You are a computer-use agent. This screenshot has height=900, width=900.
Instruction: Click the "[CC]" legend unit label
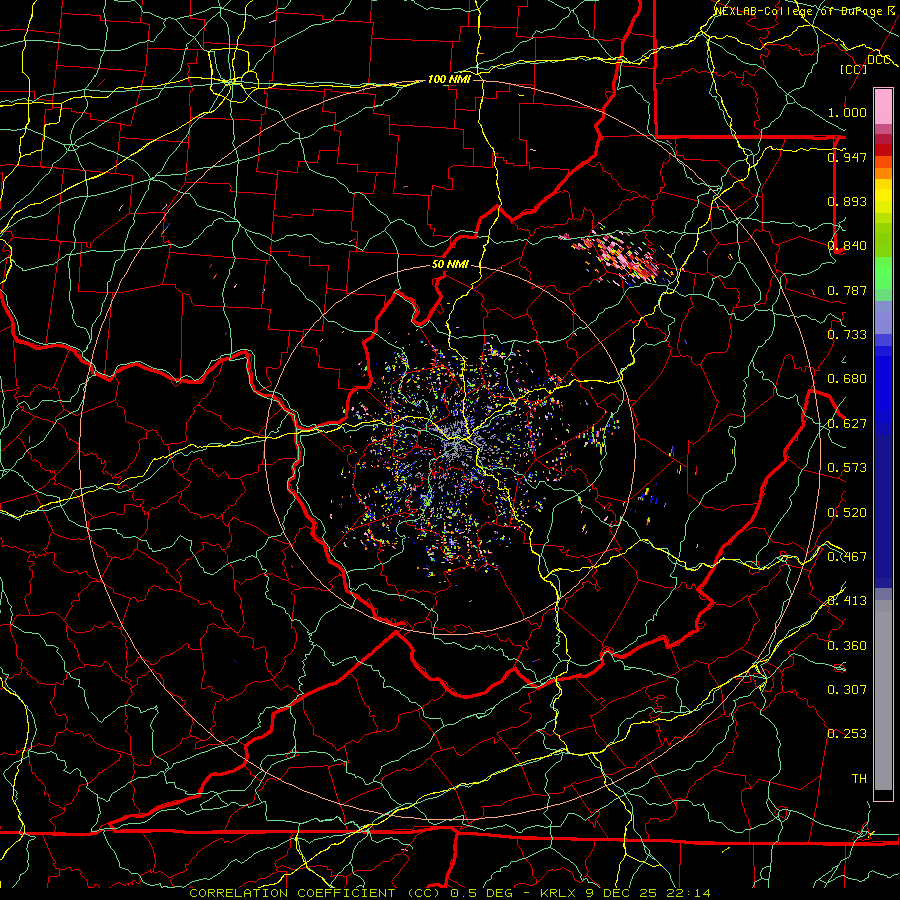pos(854,69)
